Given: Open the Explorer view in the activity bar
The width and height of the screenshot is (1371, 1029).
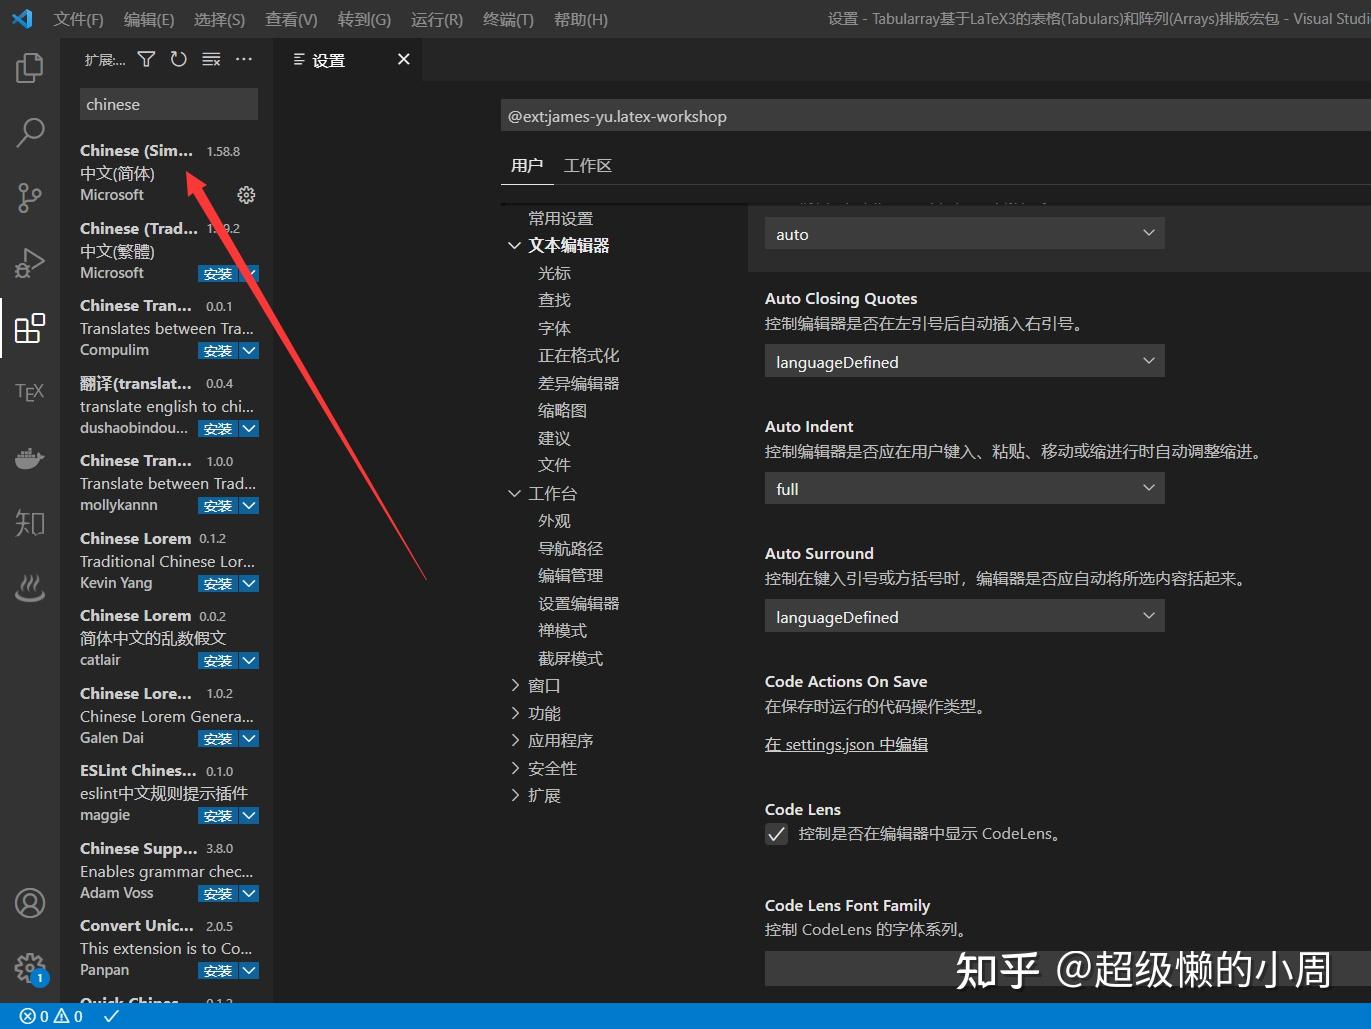Looking at the screenshot, I should tap(29, 67).
